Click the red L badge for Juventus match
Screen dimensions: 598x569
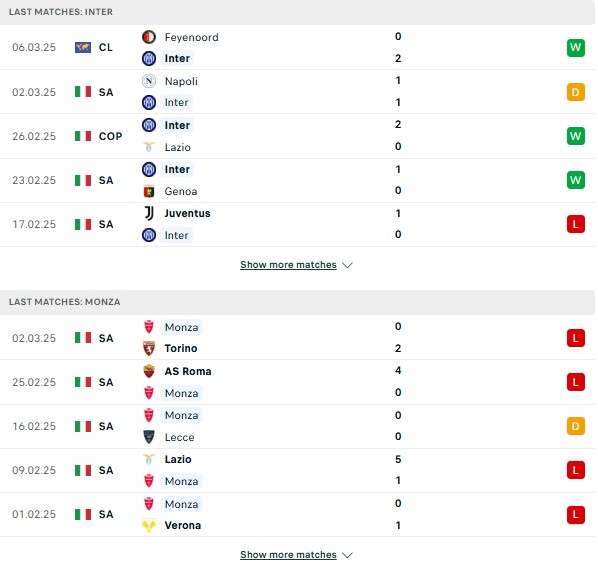(x=575, y=224)
